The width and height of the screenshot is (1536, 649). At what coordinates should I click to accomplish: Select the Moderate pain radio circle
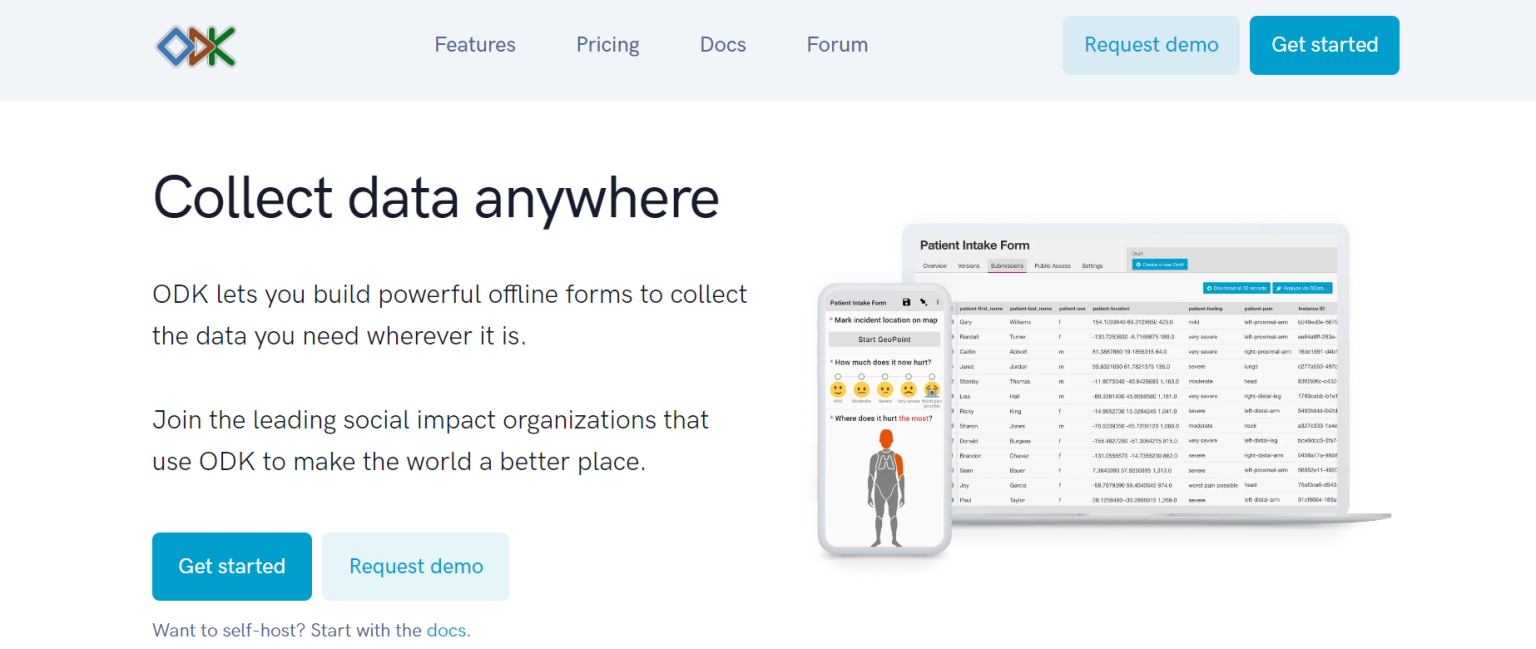click(862, 376)
